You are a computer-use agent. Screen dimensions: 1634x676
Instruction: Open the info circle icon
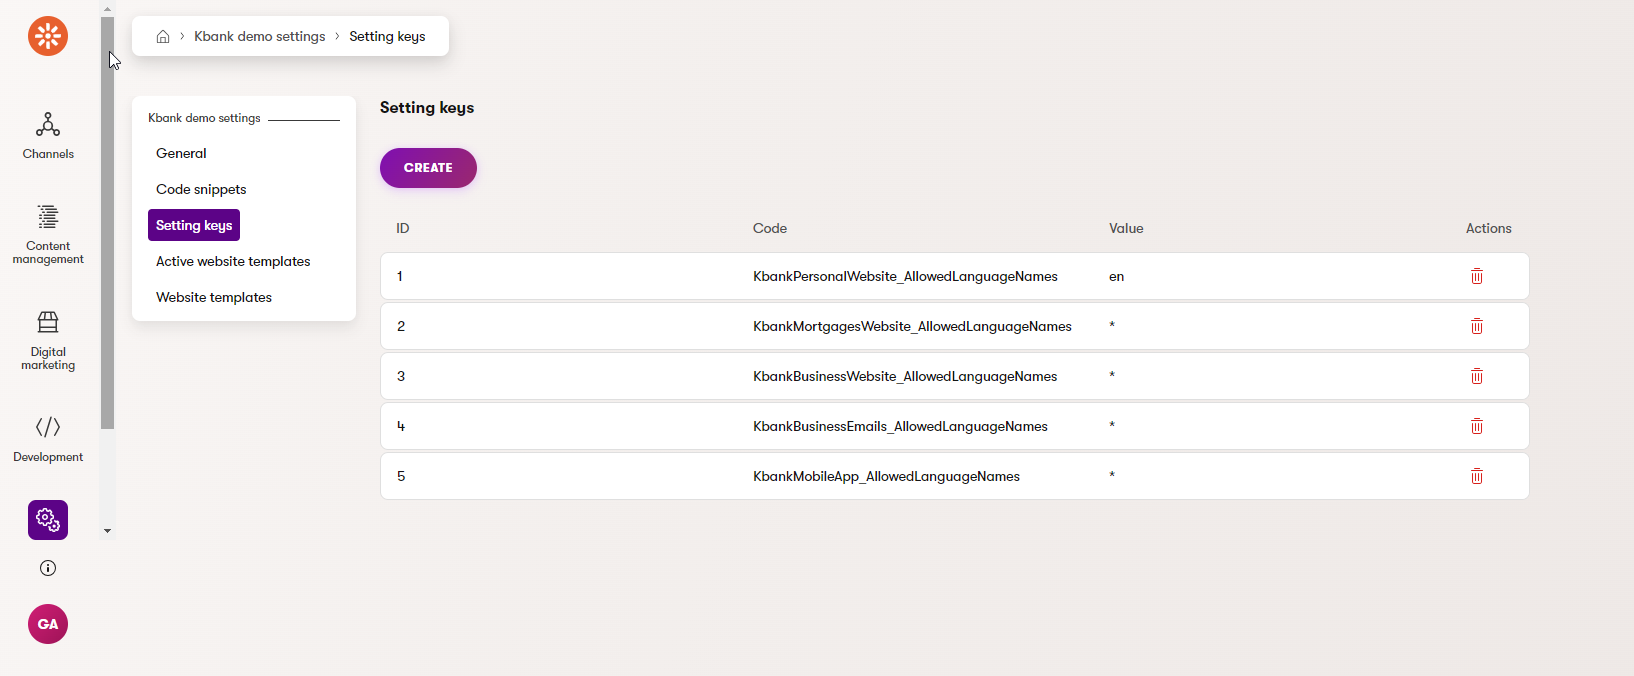(48, 568)
